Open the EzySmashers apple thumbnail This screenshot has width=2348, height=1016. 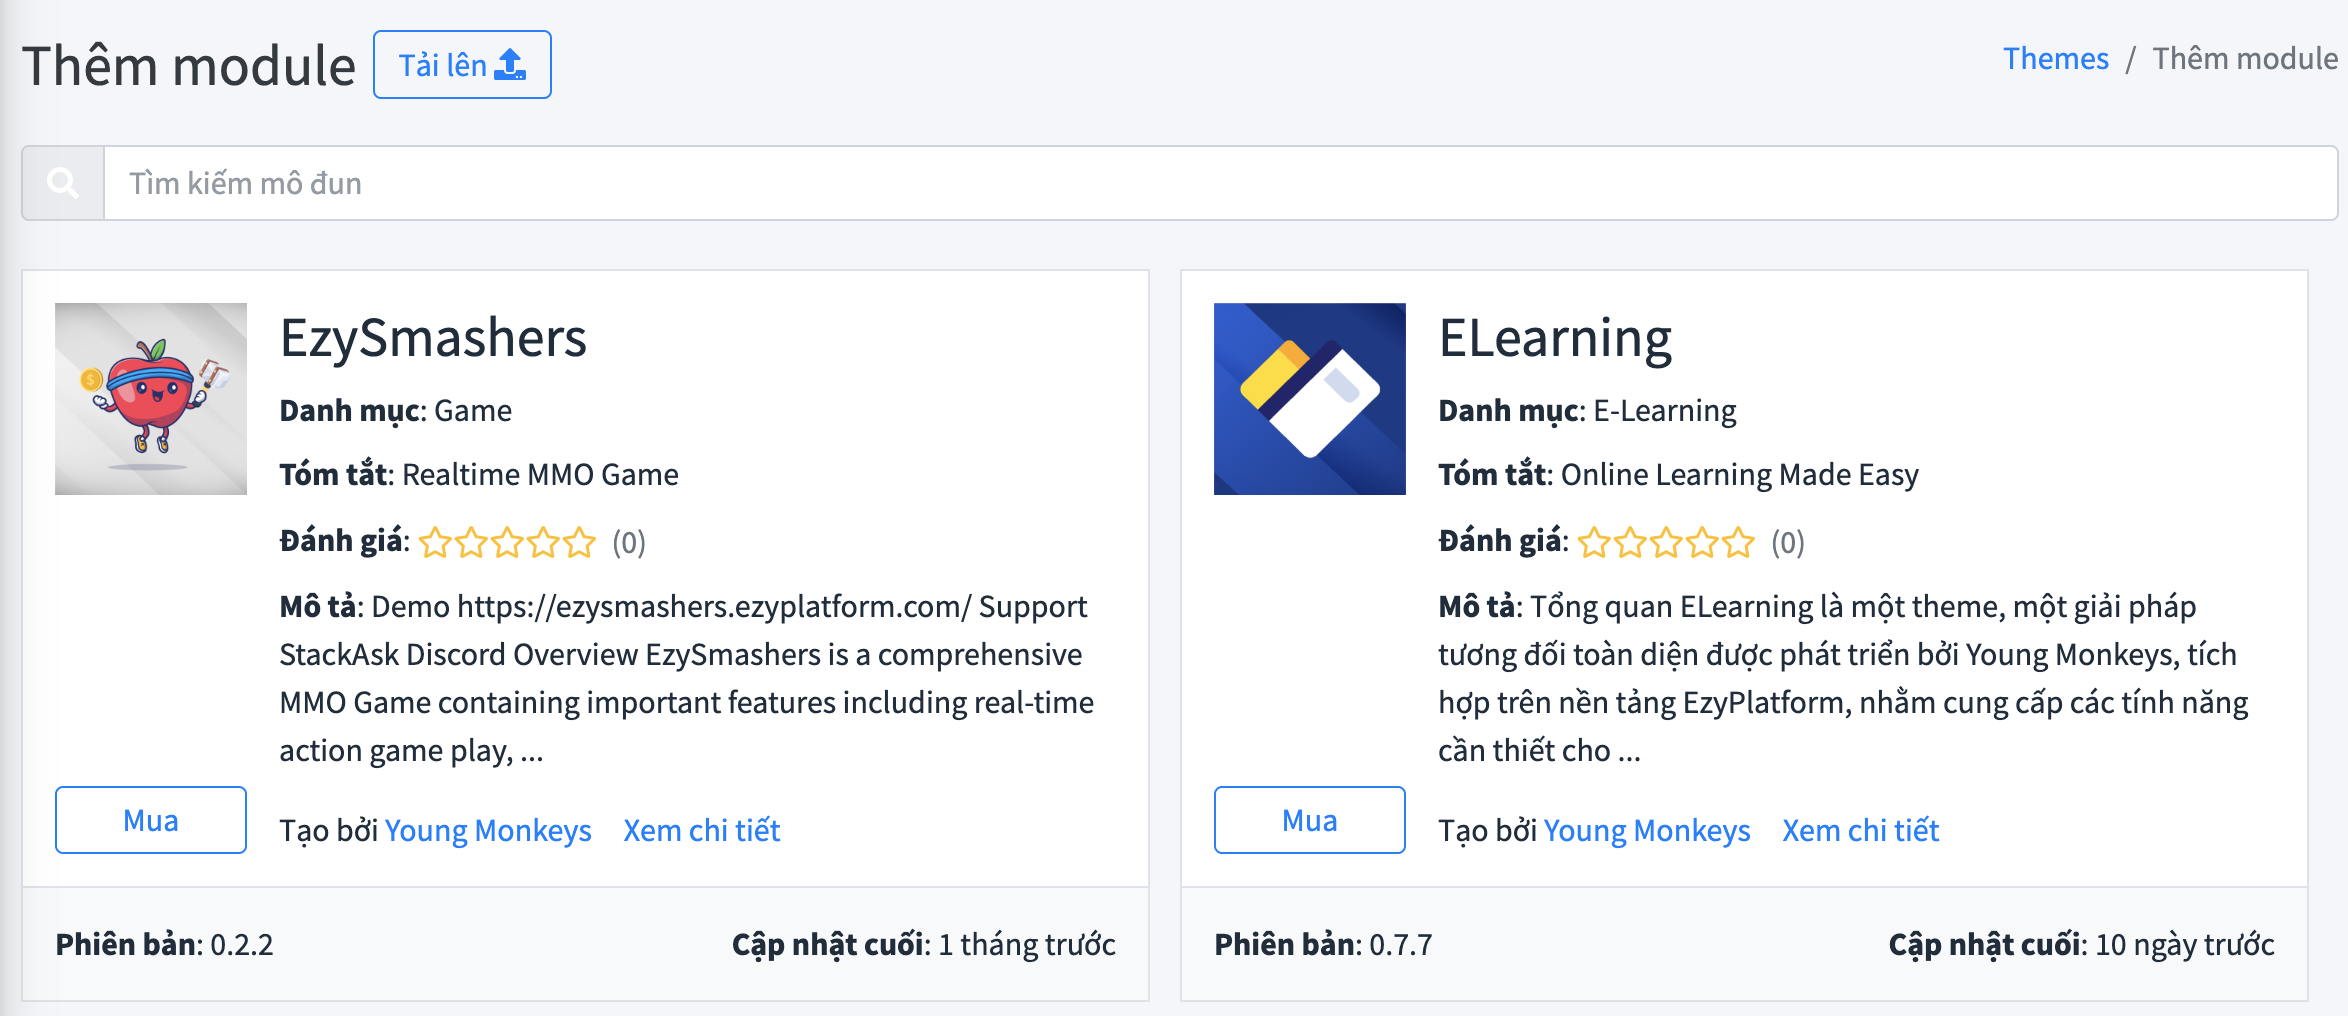[x=151, y=399]
